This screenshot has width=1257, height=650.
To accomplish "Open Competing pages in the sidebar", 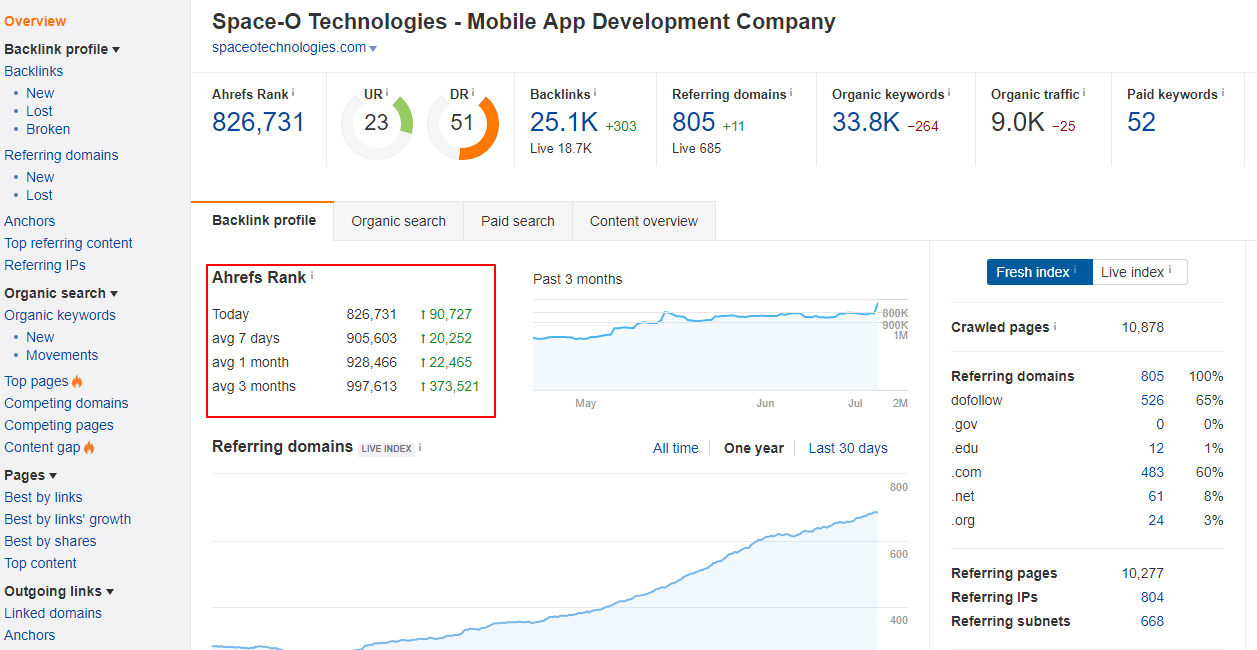I will 59,425.
